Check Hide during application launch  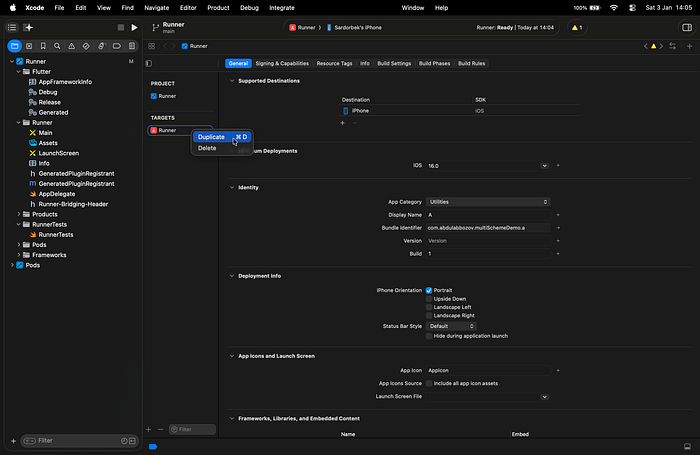429,336
